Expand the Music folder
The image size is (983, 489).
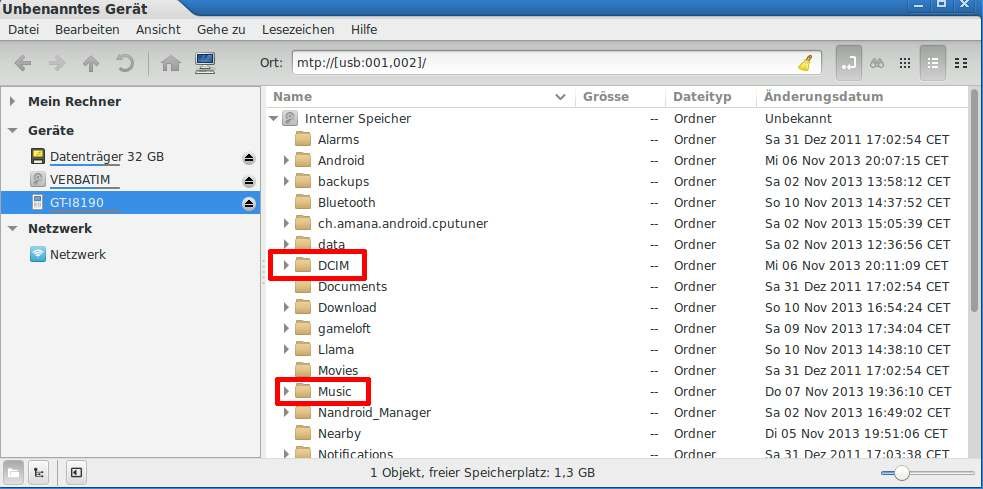pyautogui.click(x=286, y=391)
